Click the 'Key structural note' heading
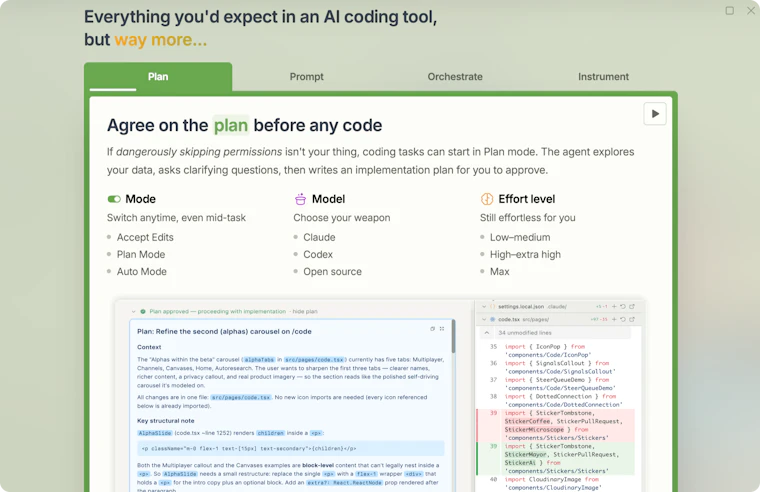Image resolution: width=760 pixels, height=492 pixels. [x=166, y=421]
